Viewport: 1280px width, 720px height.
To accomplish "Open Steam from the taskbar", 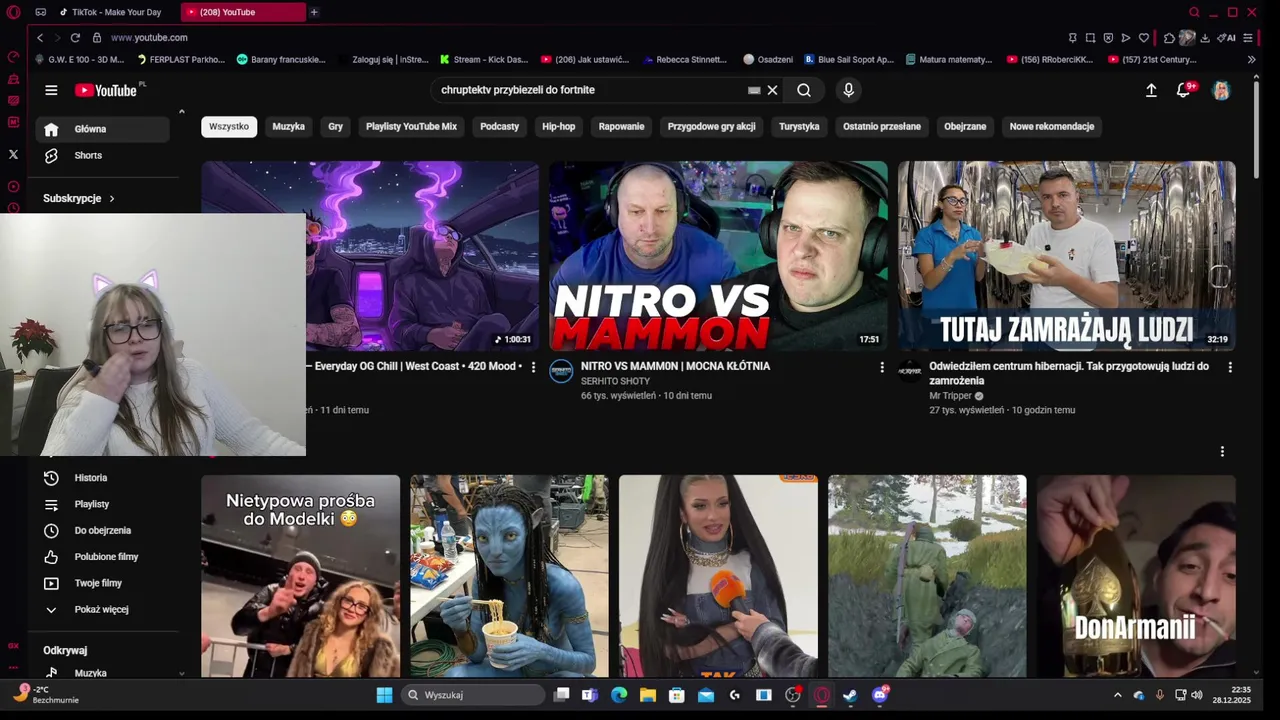I will tap(850, 695).
